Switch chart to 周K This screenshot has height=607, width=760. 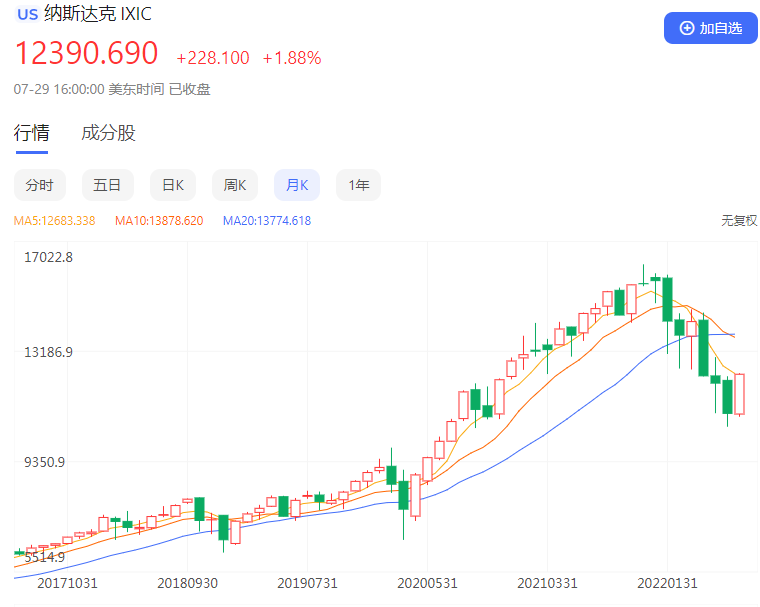click(x=235, y=185)
